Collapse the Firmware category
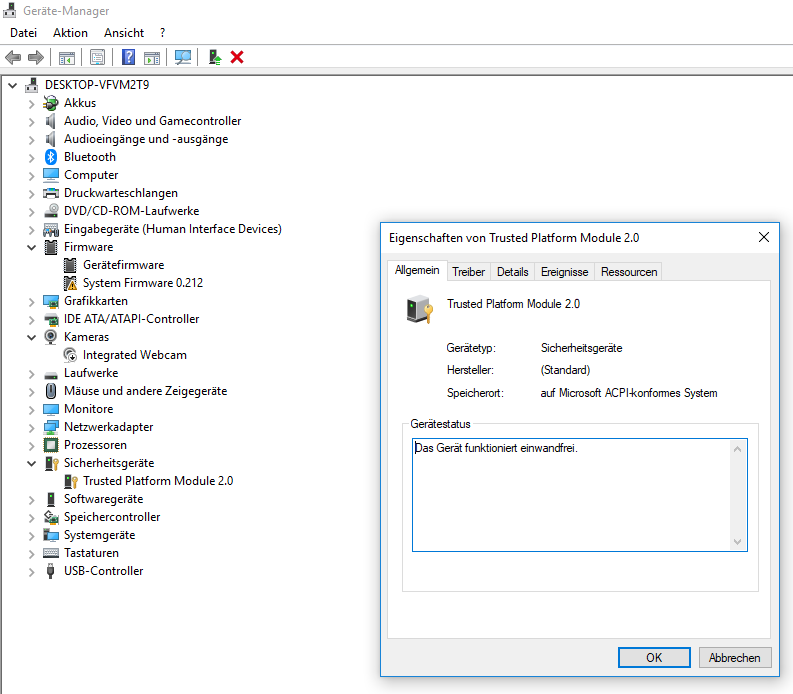 click(32, 247)
